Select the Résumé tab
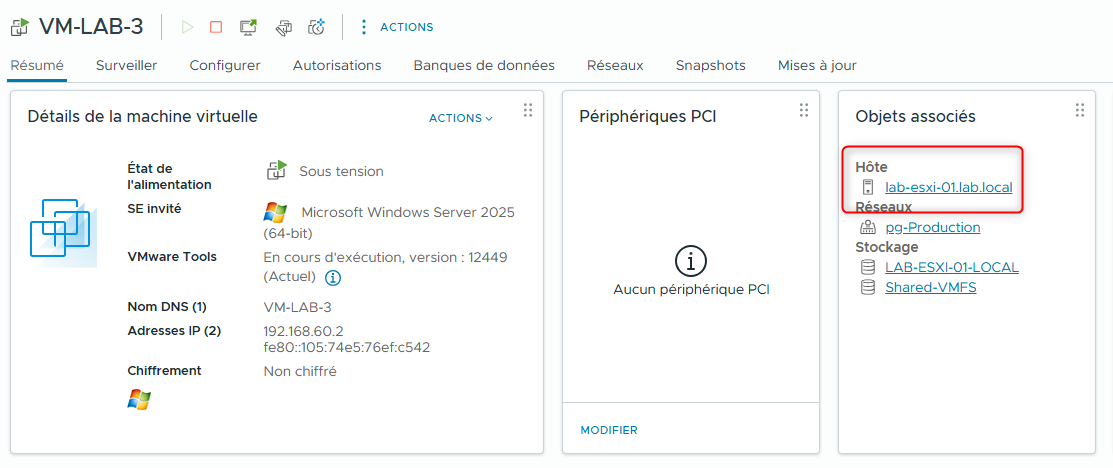Screen dimensions: 1113x468 pyautogui.click(x=36, y=65)
